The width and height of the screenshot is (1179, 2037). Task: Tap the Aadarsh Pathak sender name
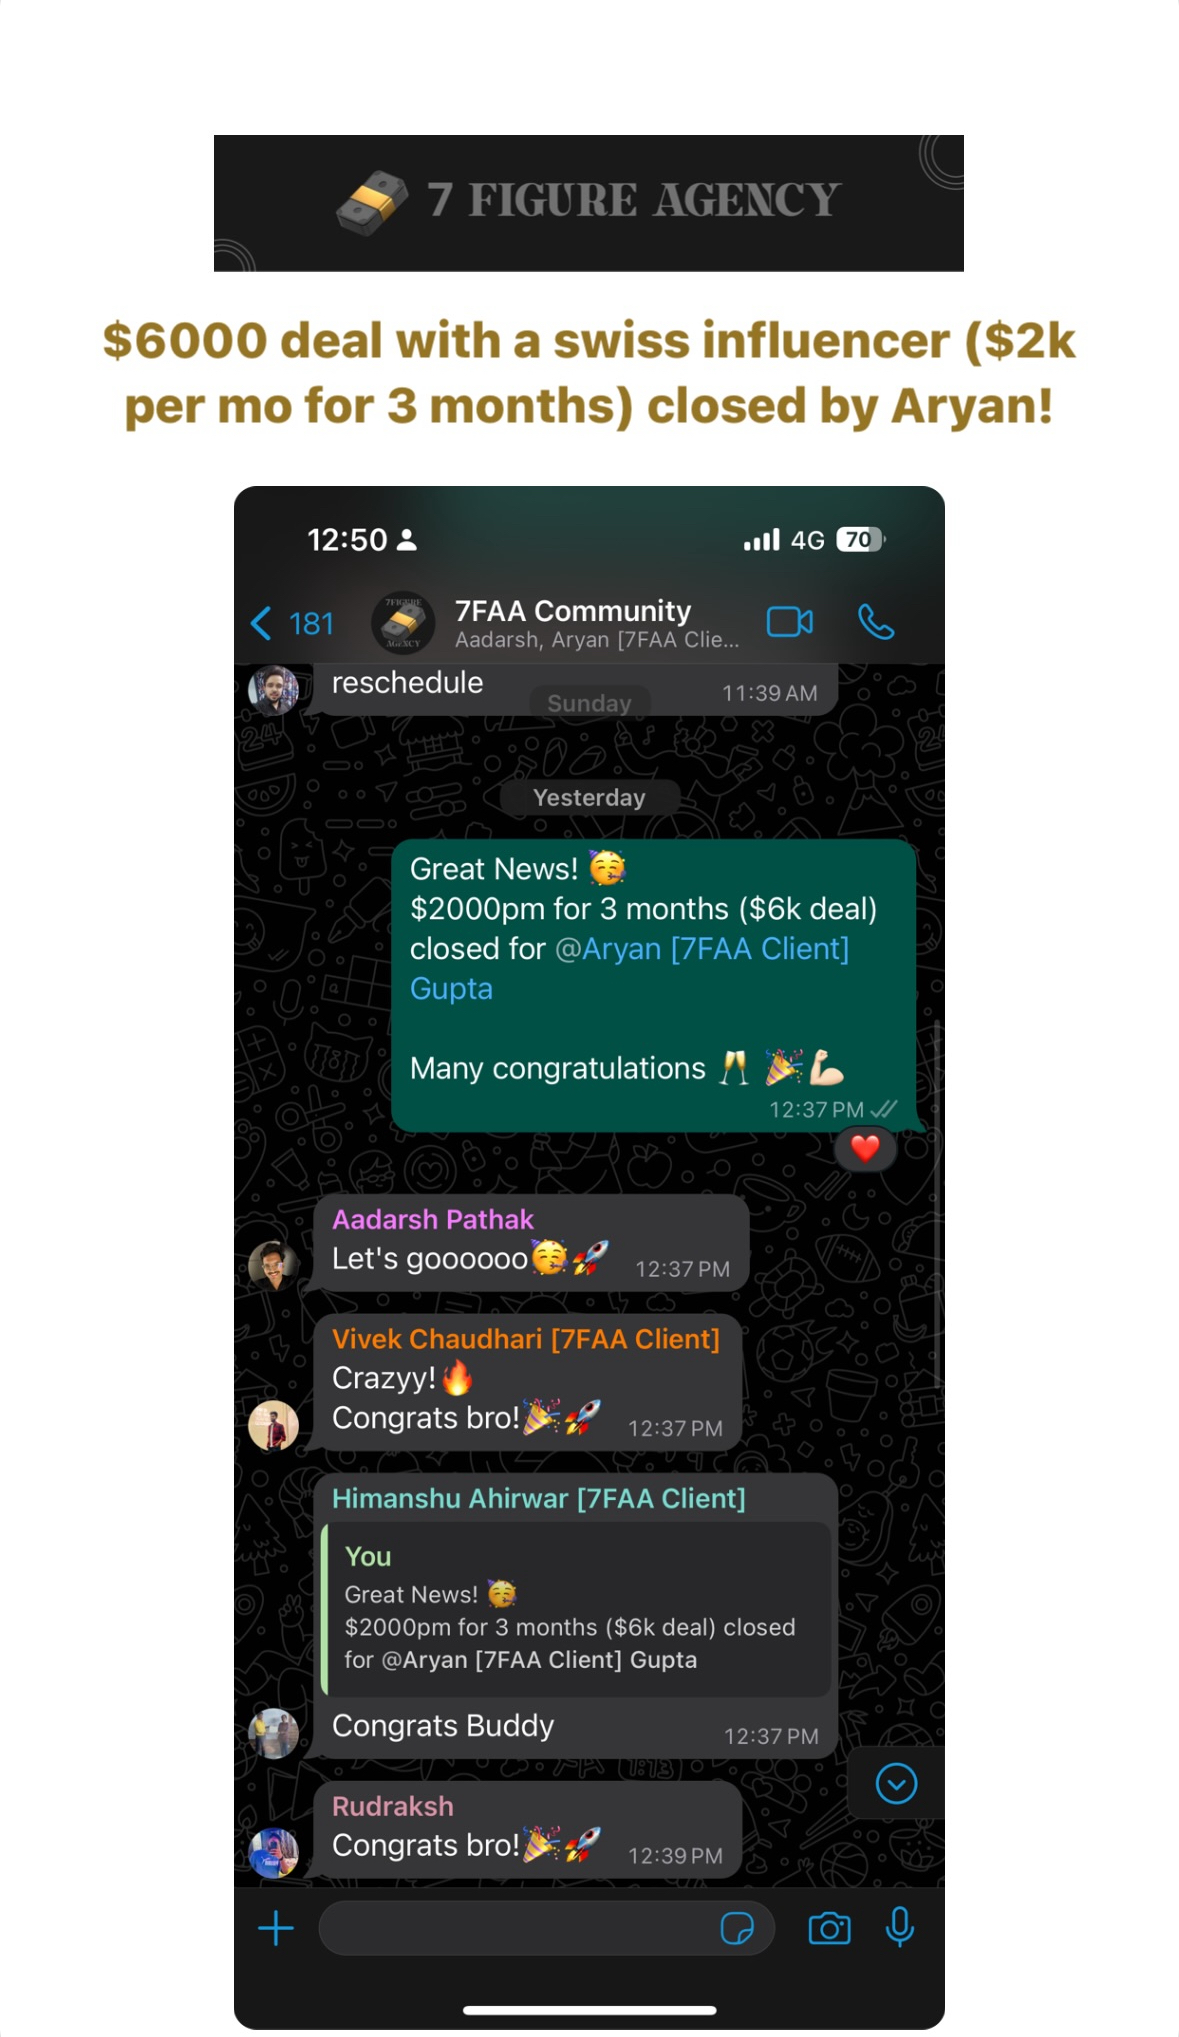coord(432,1219)
